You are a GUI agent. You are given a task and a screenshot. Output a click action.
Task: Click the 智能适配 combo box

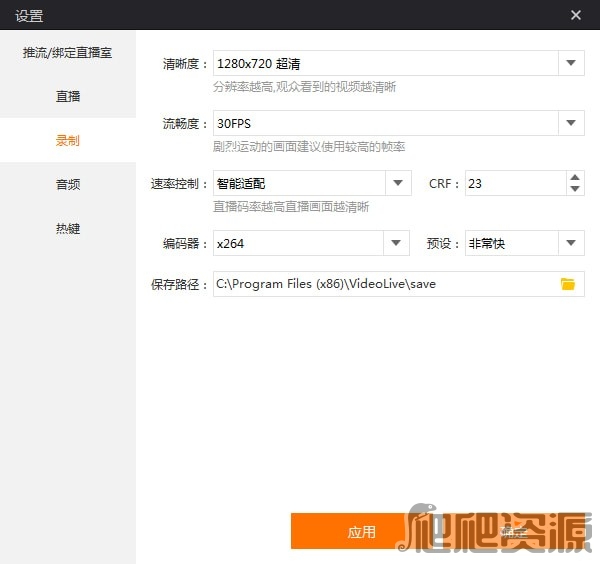click(x=312, y=183)
